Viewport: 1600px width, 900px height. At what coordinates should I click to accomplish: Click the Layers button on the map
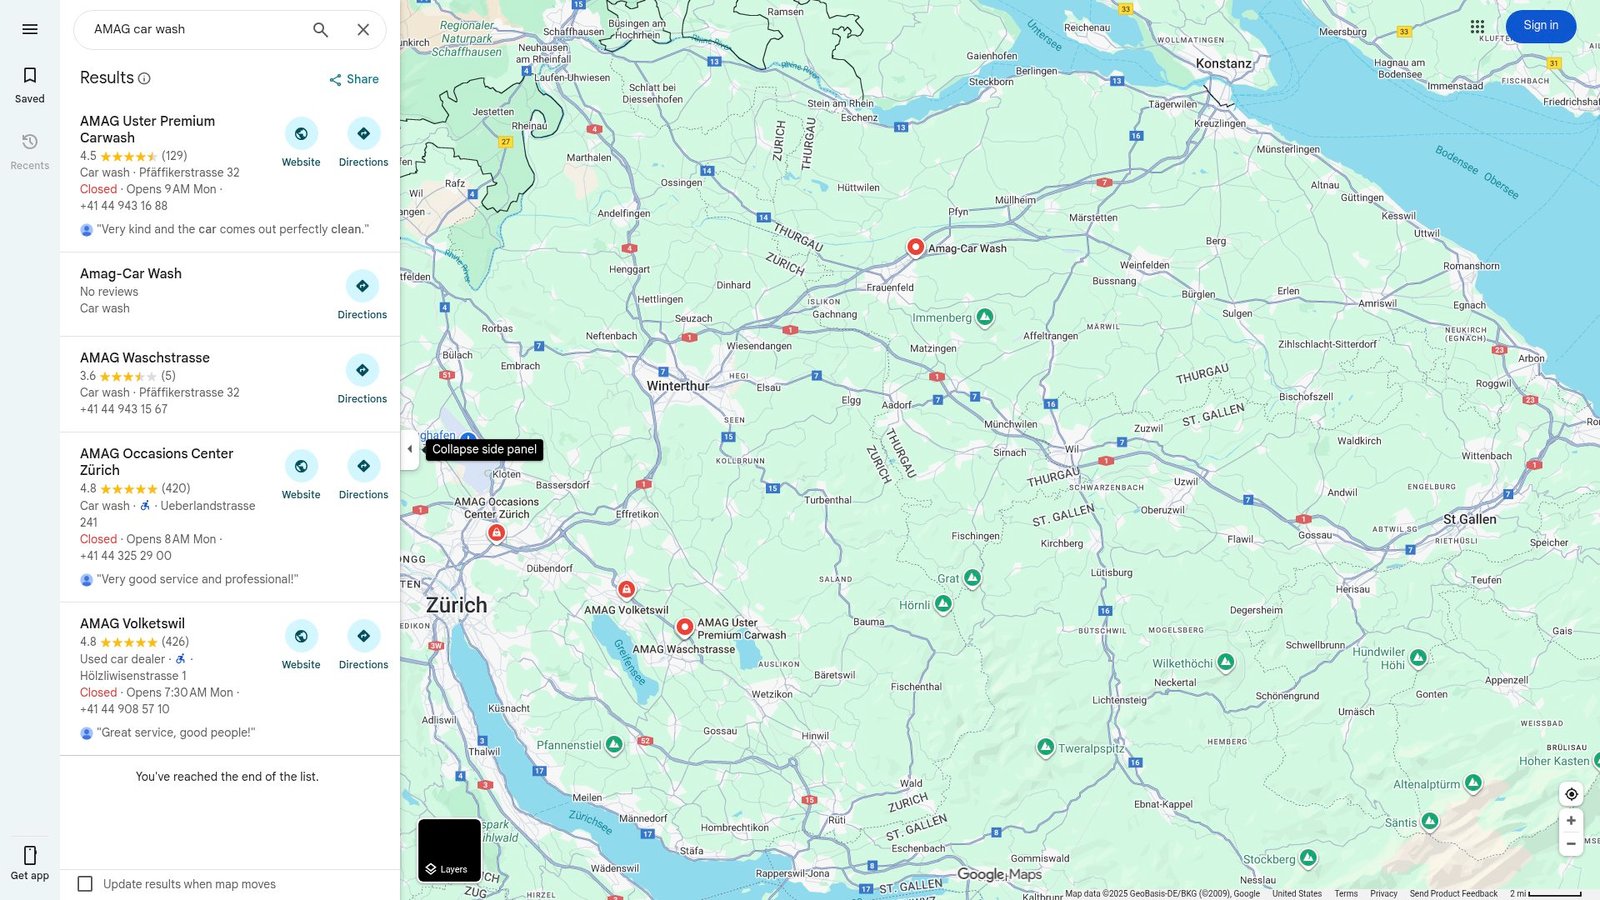click(x=449, y=851)
